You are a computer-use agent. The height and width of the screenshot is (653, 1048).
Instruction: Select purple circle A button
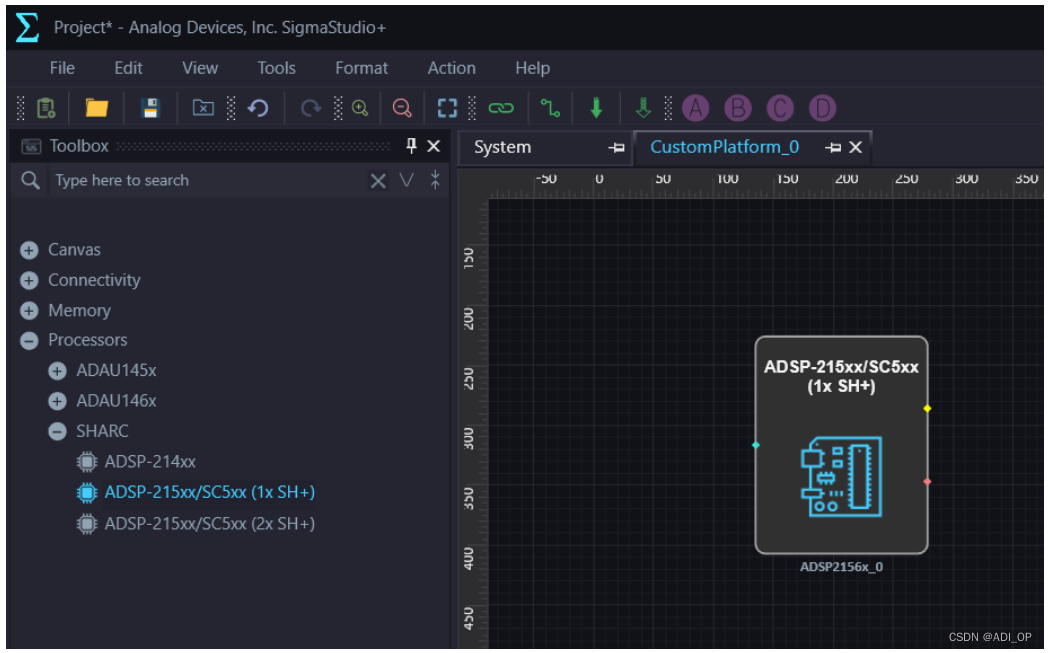tap(696, 108)
